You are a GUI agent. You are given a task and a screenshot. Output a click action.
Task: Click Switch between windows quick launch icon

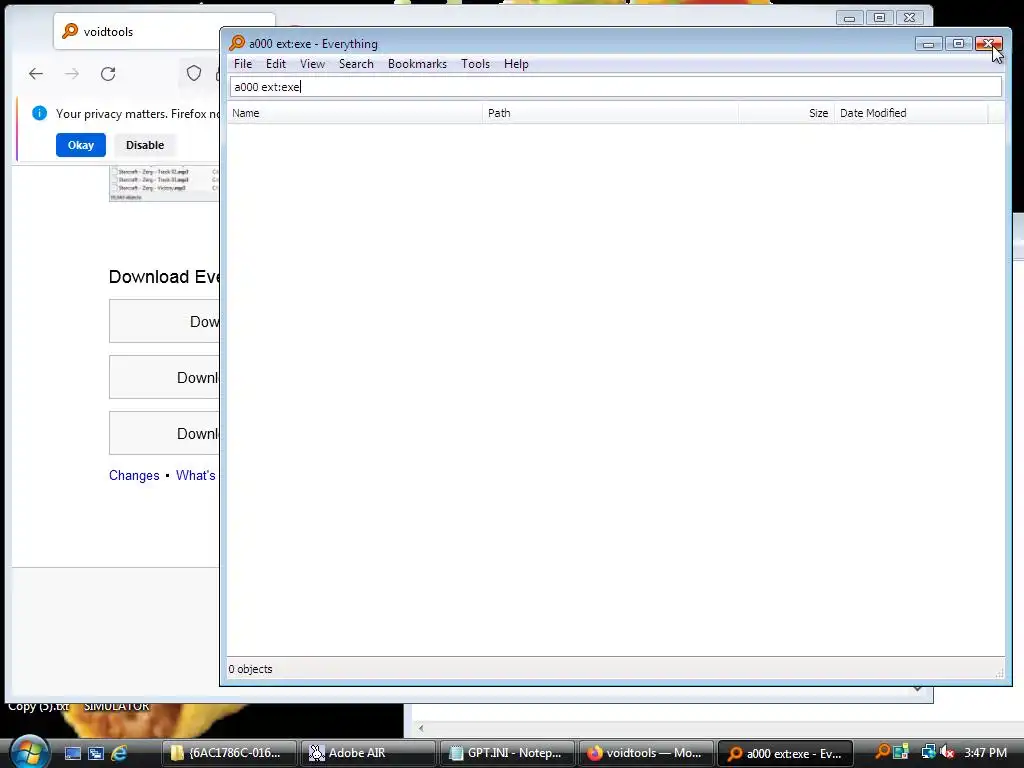[95, 753]
